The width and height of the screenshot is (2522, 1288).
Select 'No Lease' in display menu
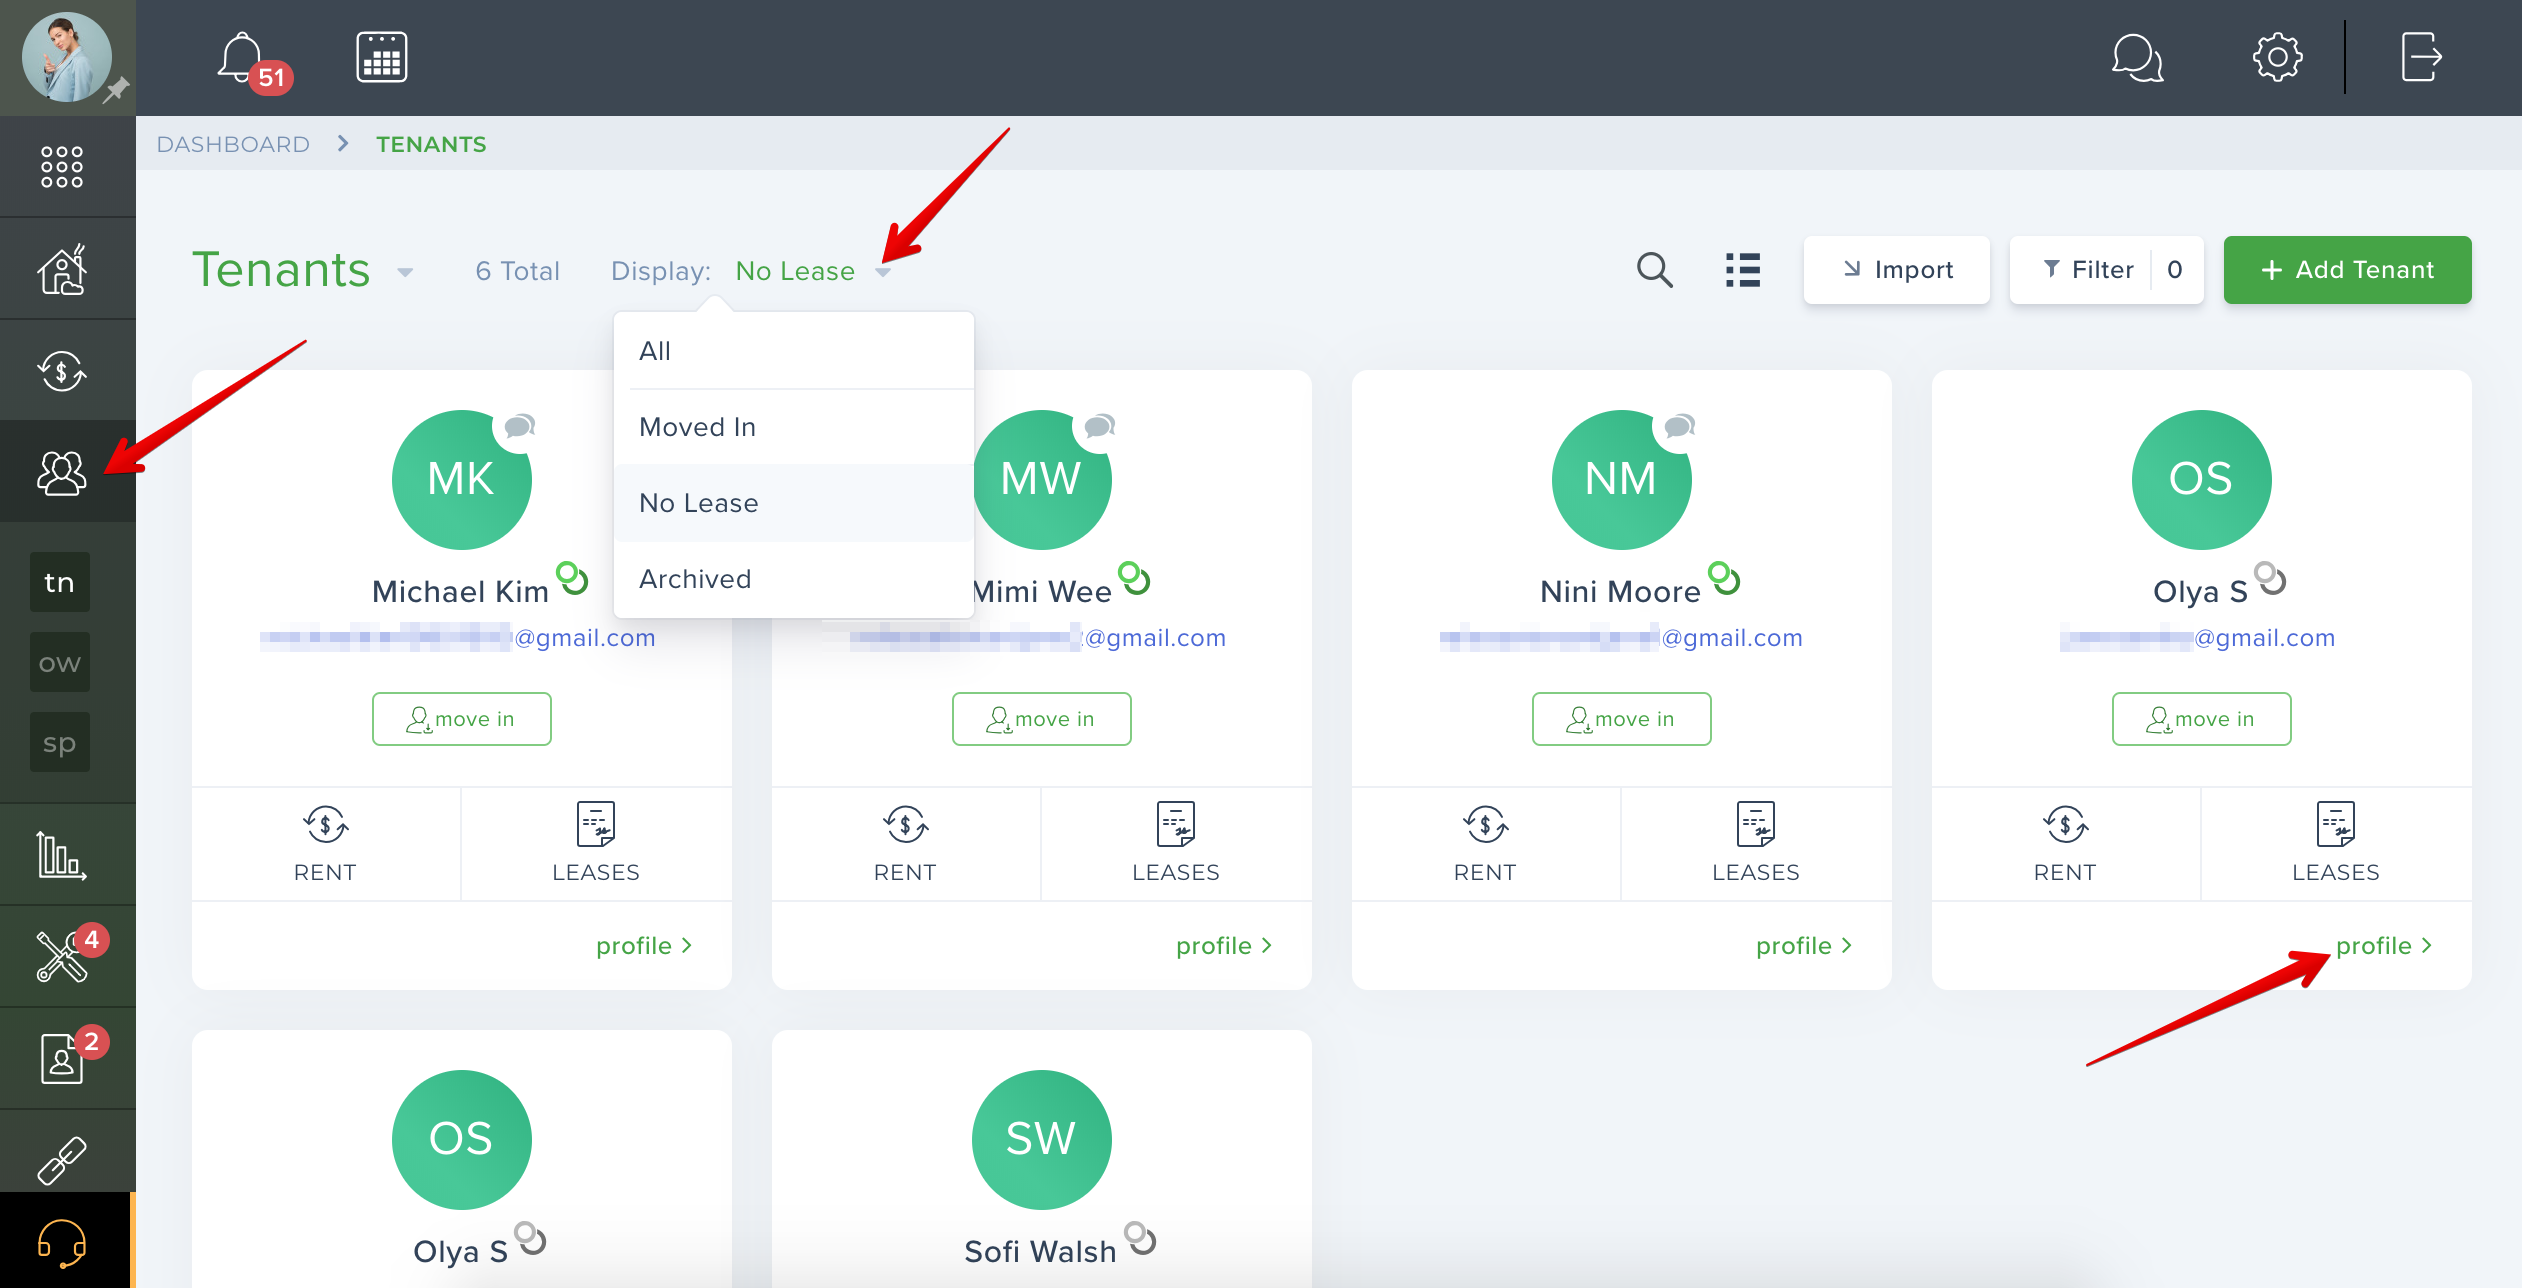tap(794, 503)
